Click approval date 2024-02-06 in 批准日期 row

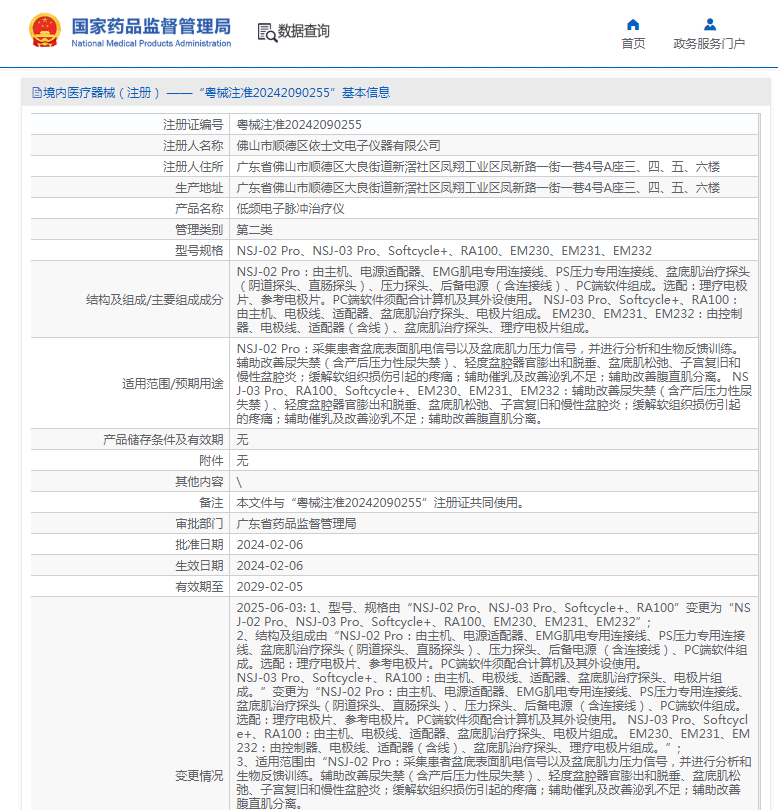pyautogui.click(x=270, y=544)
